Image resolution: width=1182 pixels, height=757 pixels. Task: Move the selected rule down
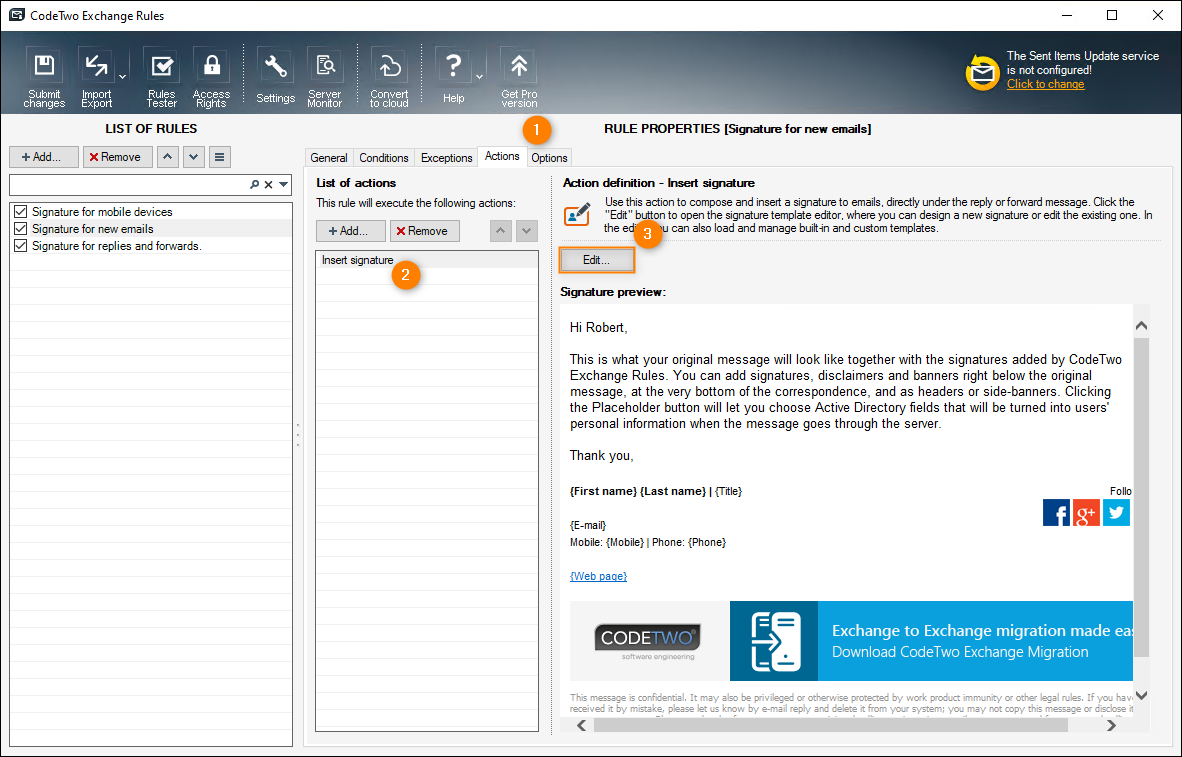[x=194, y=157]
